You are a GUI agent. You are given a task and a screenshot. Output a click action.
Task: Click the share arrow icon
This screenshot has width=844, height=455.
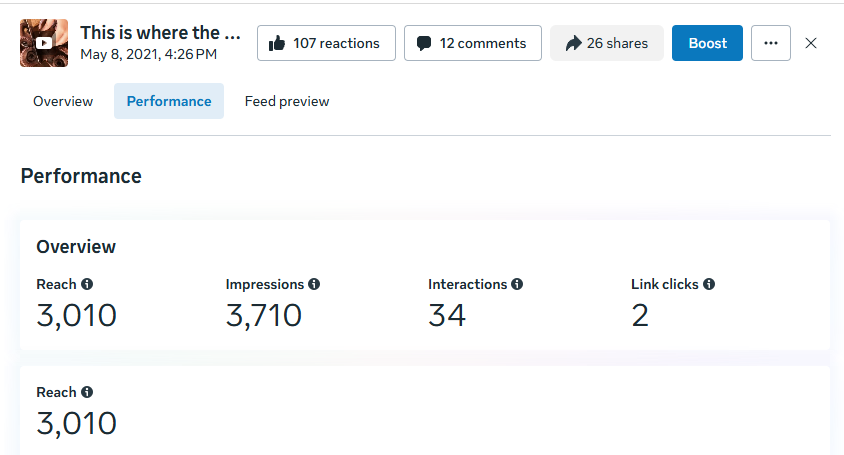(573, 43)
